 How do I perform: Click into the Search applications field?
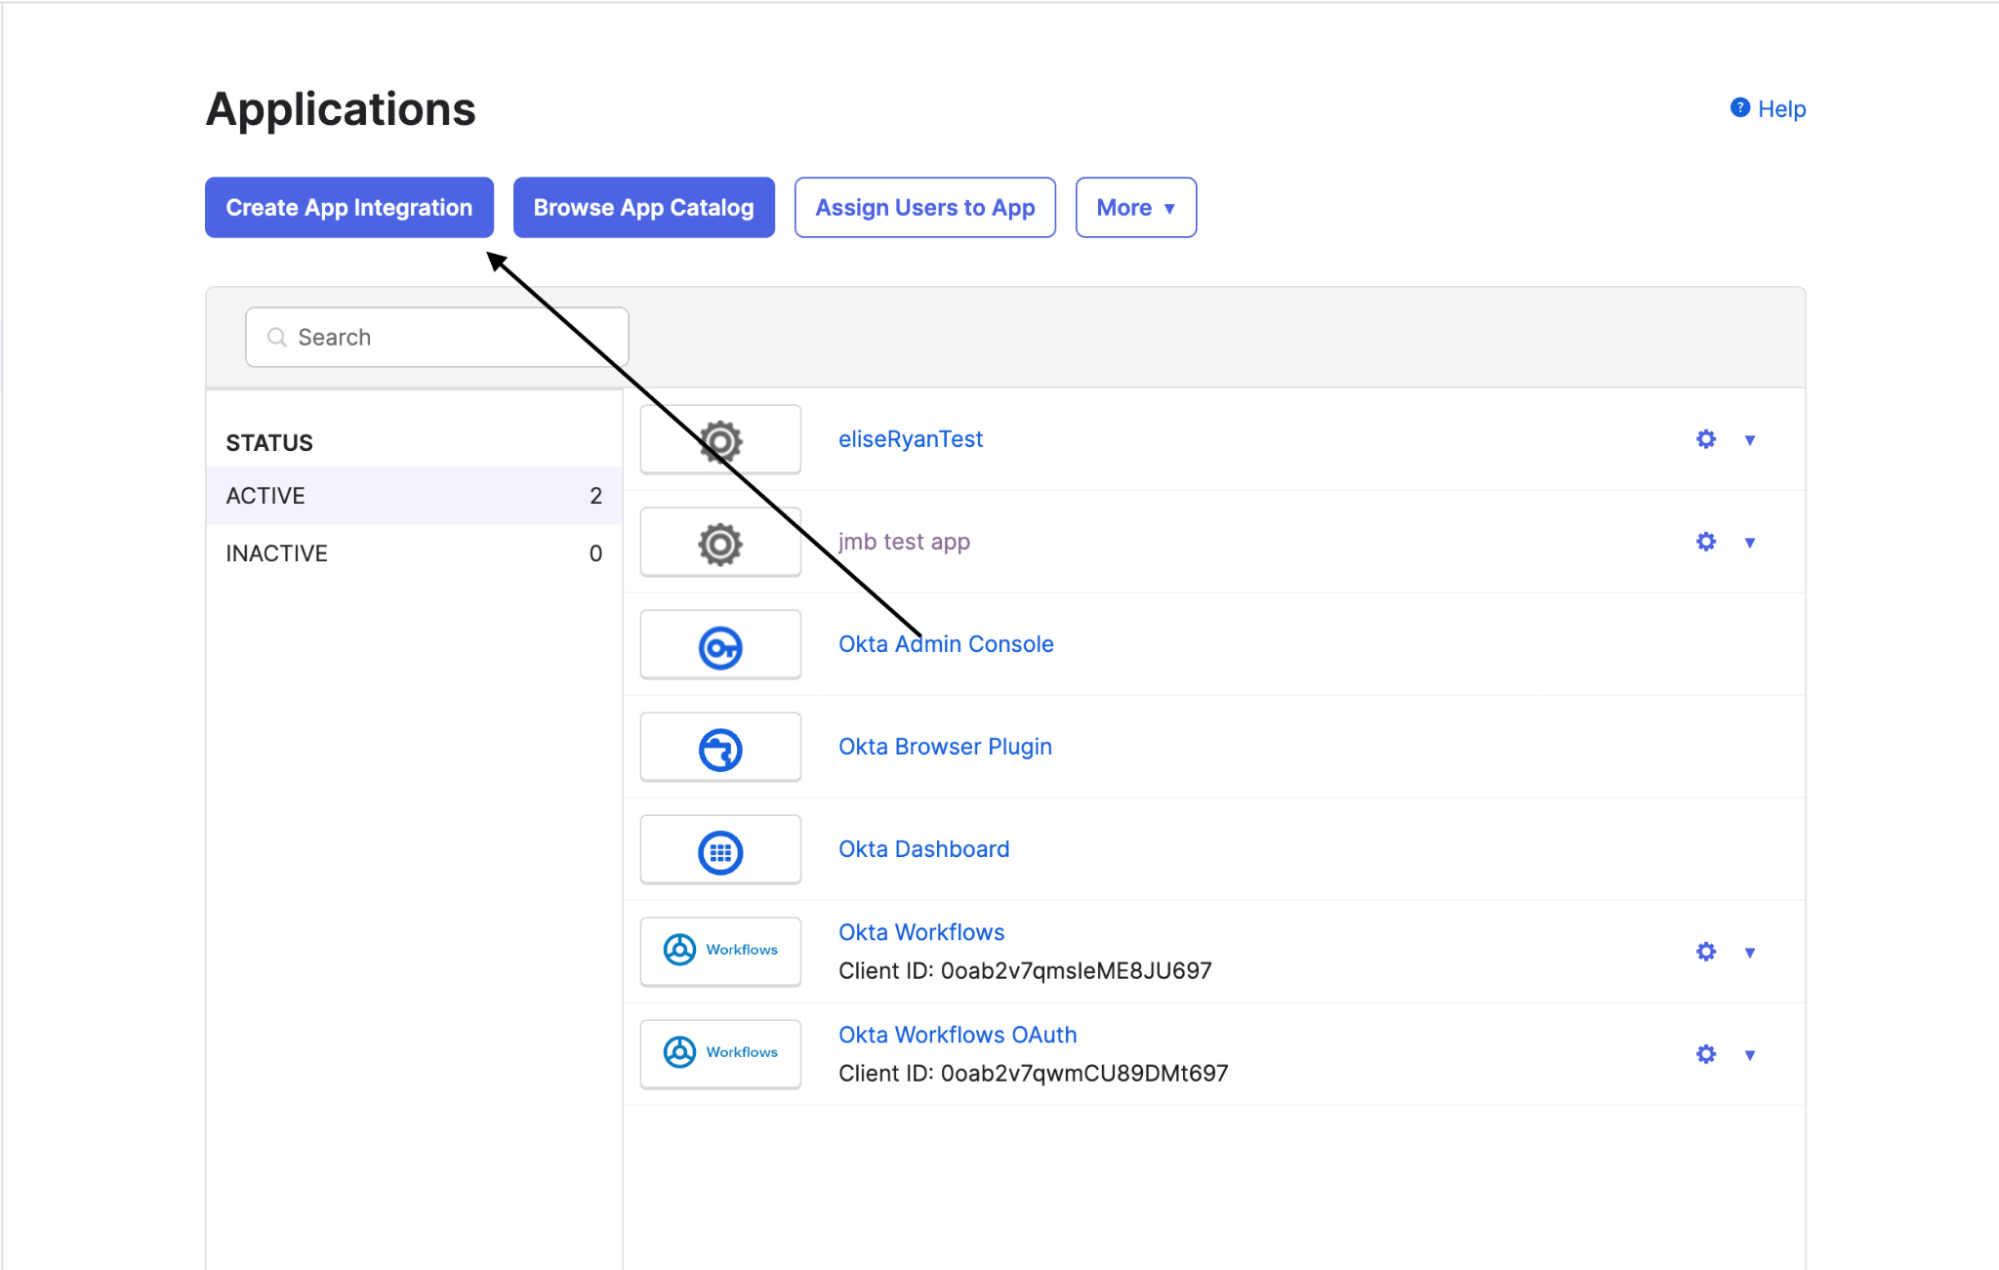tap(437, 337)
